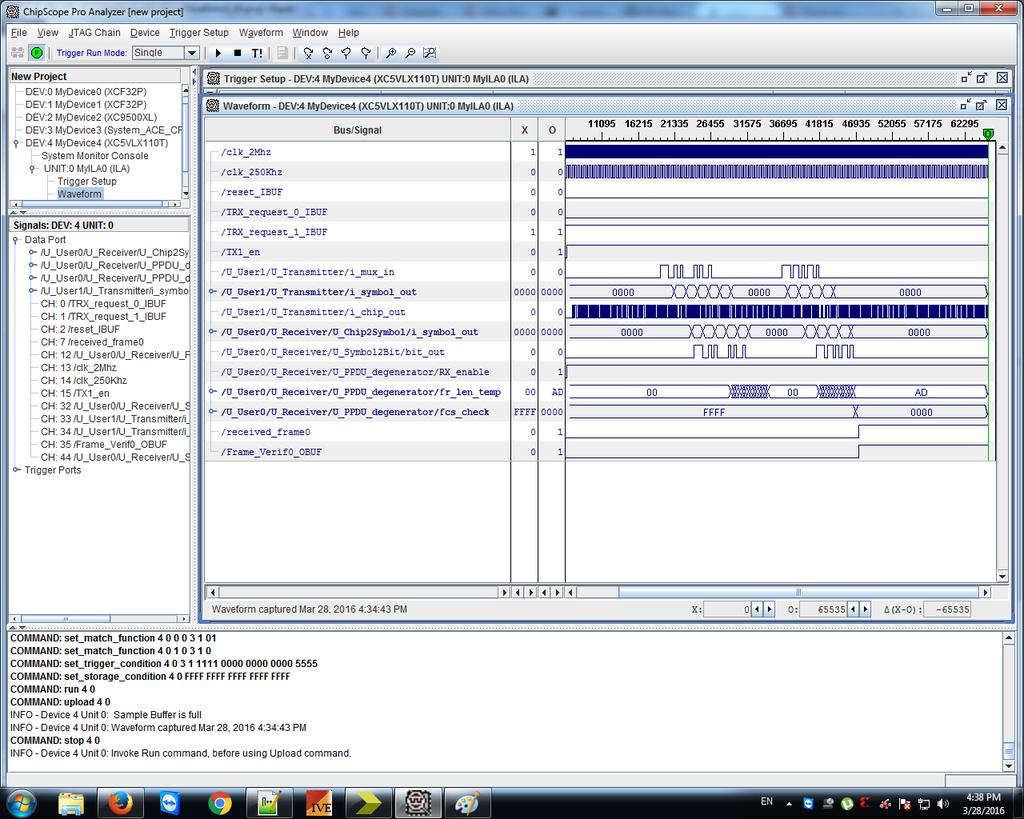The width and height of the screenshot is (1024, 819).
Task: Run the trigger with the play button
Action: [x=218, y=53]
